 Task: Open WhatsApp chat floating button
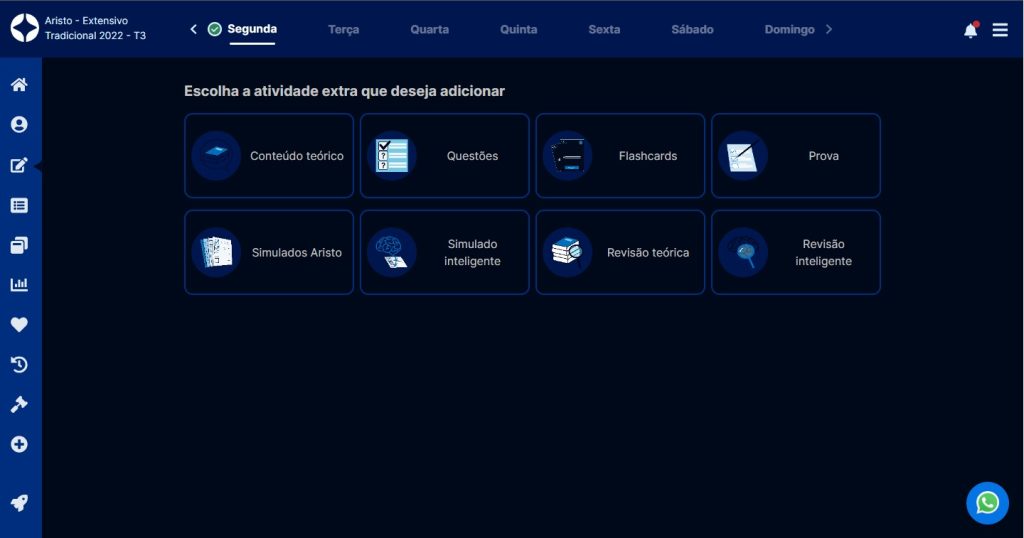click(987, 502)
